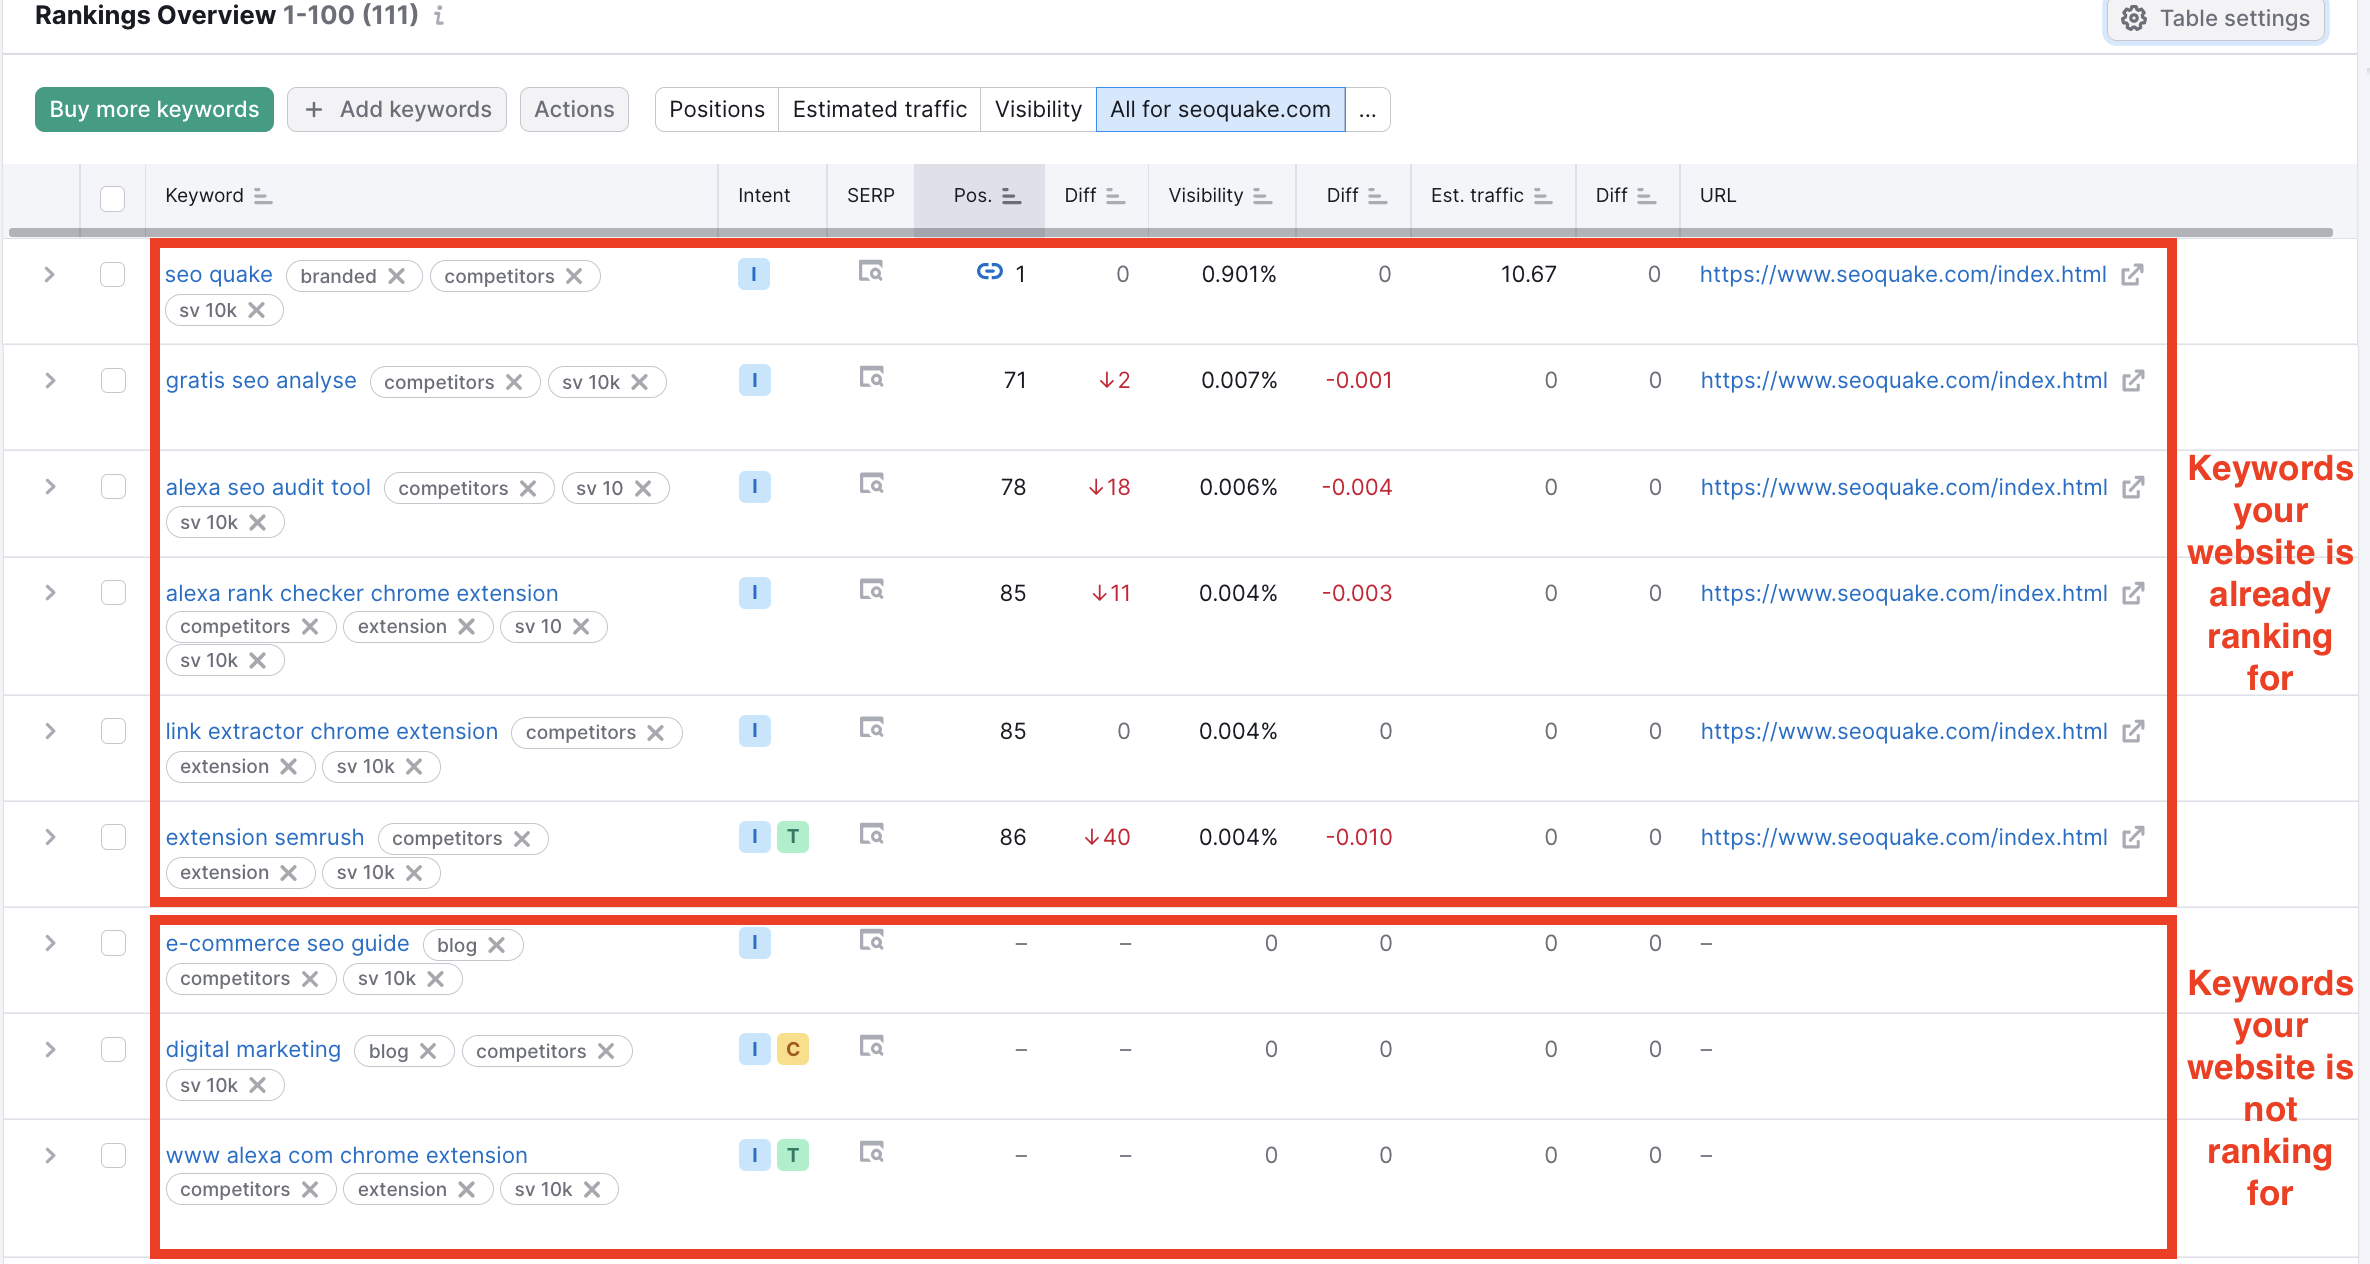Check the select-all checkbox in table header
Viewport: 2370px width, 1264px height.
(112, 199)
